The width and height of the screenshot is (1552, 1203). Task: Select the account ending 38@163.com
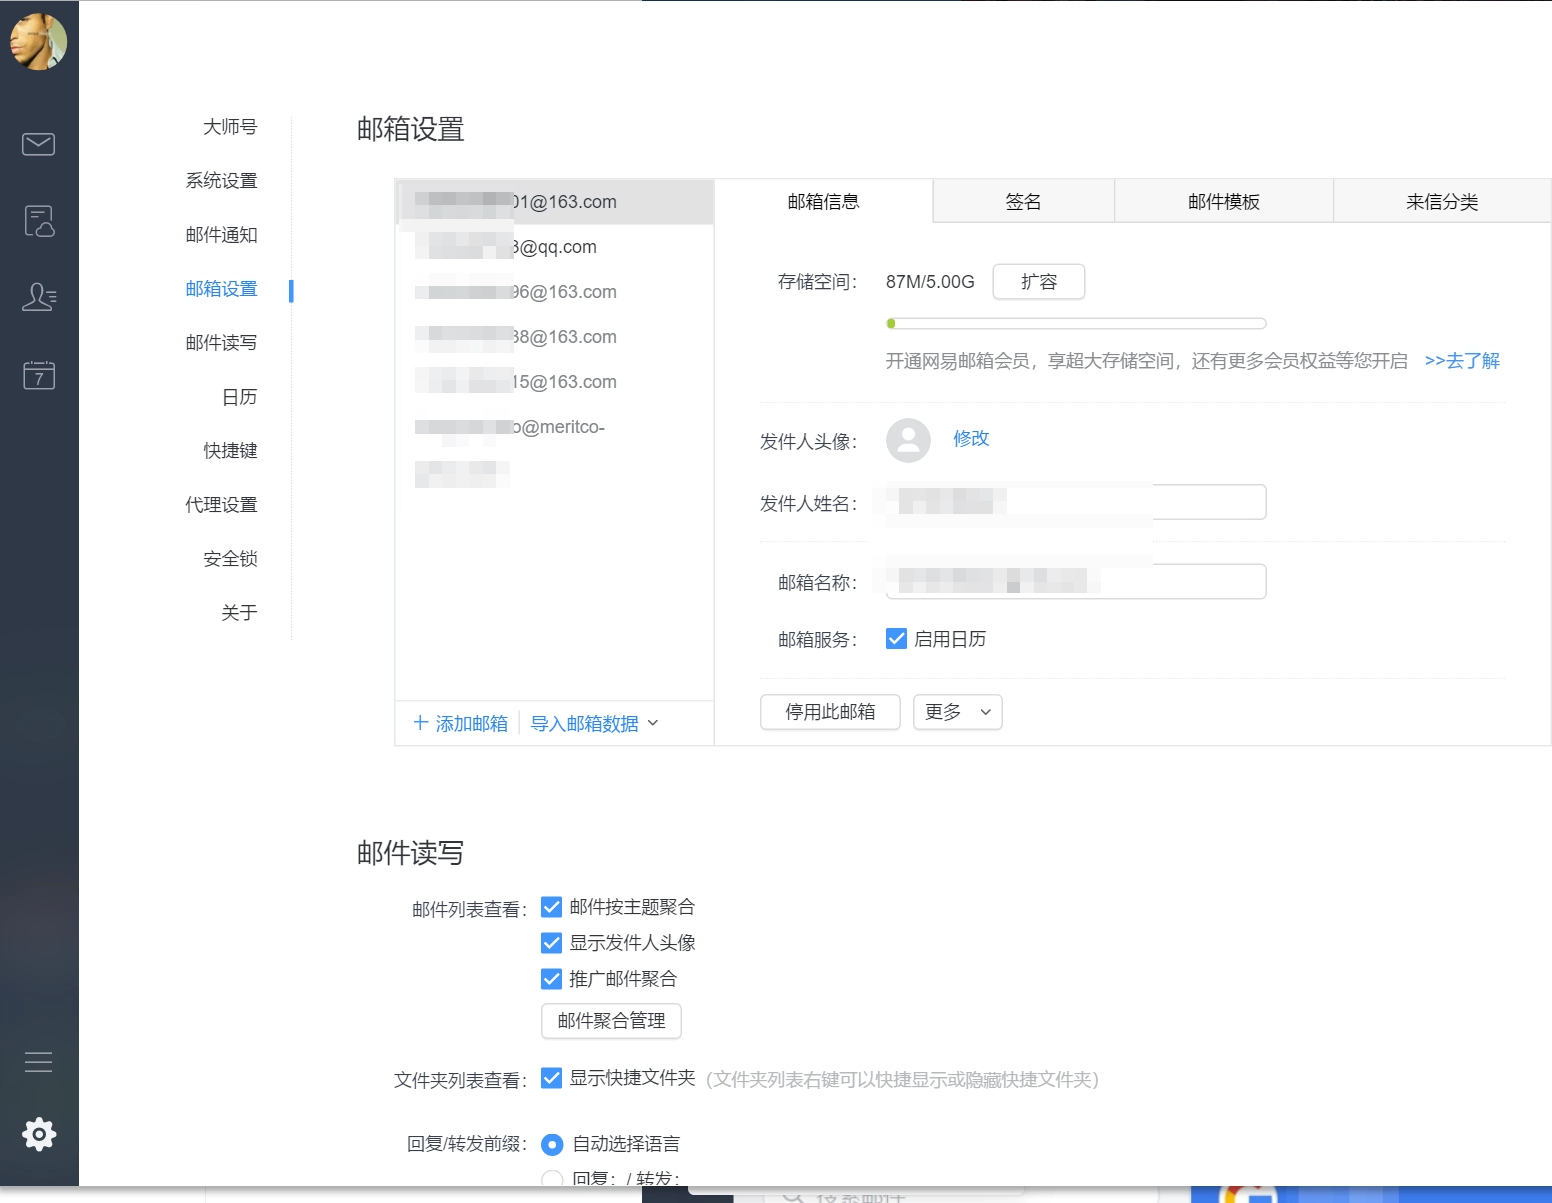pos(555,337)
